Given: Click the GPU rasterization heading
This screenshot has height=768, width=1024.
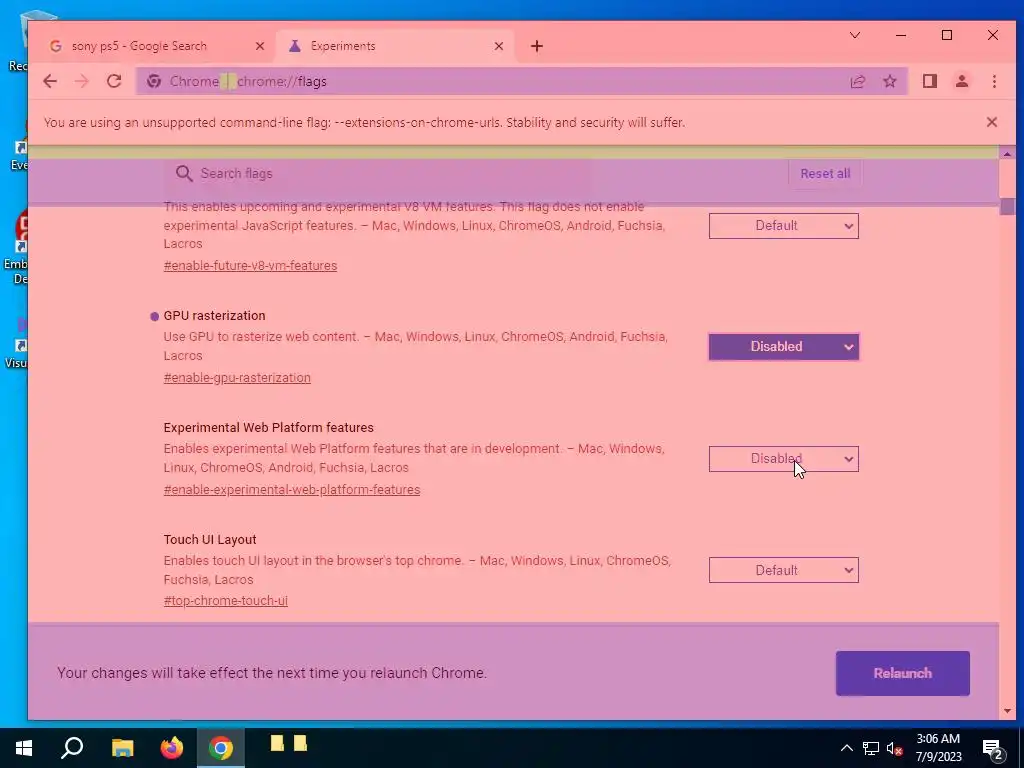Looking at the screenshot, I should pos(214,315).
